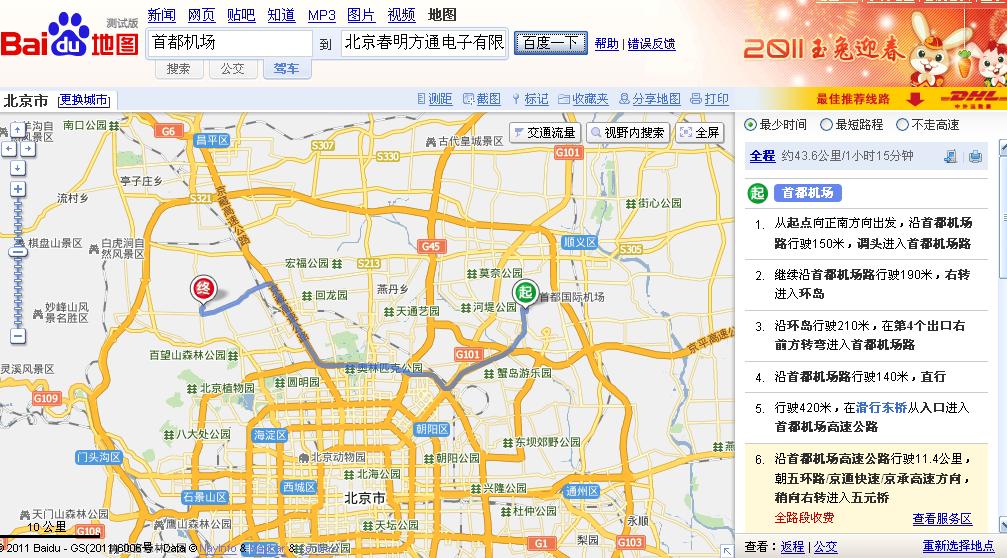Open 视野内搜索 search in view
Image resolution: width=1007 pixels, height=558 pixels.
628,133
